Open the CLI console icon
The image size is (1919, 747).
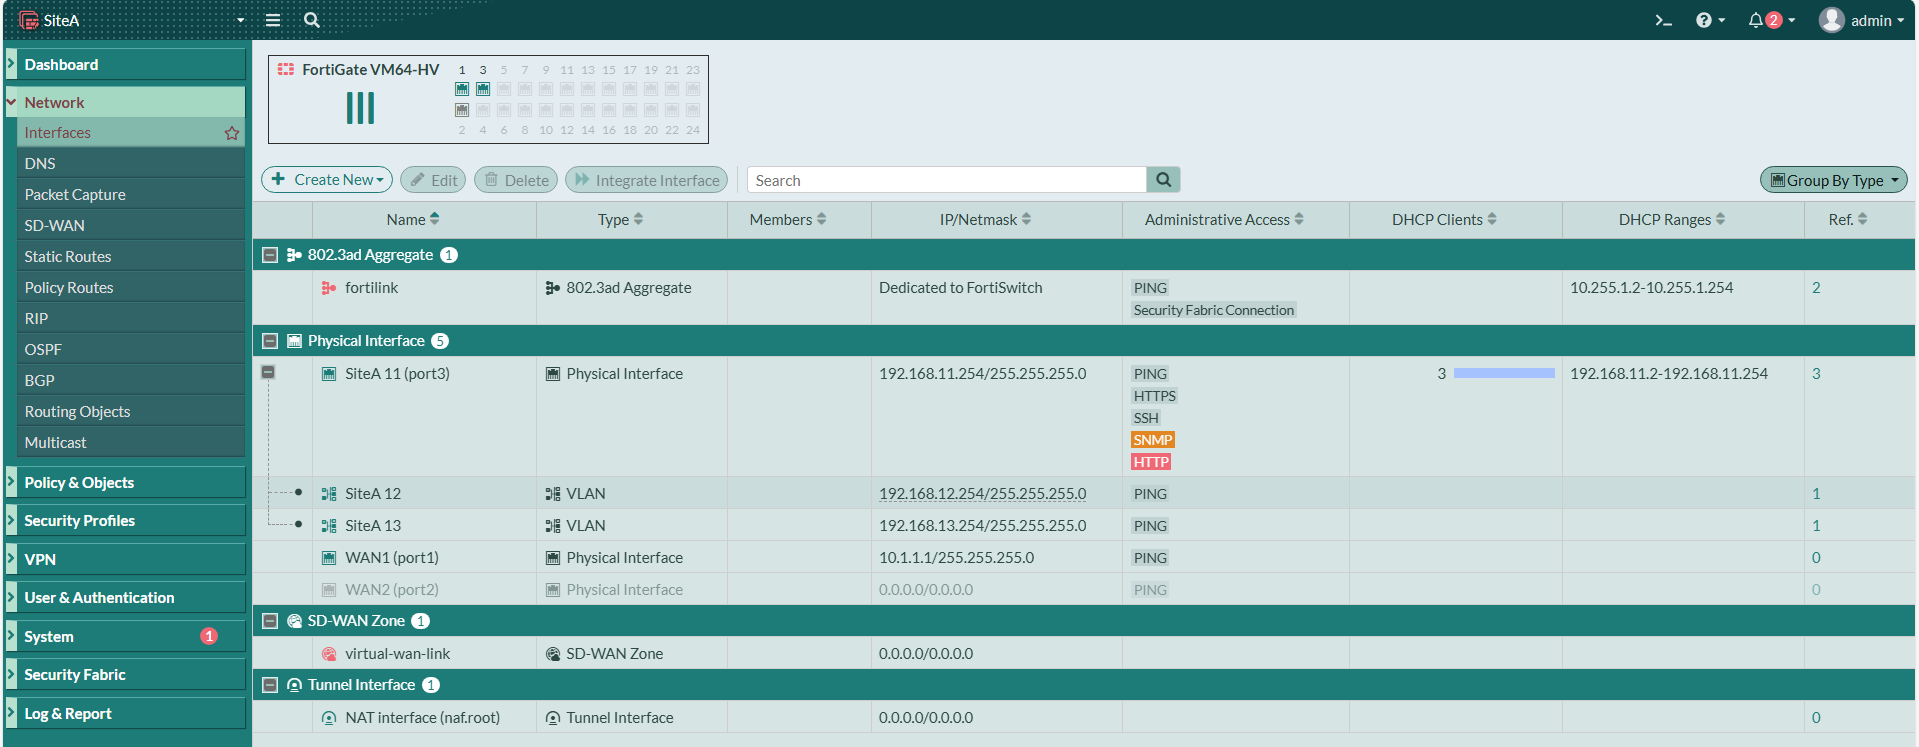click(1663, 20)
